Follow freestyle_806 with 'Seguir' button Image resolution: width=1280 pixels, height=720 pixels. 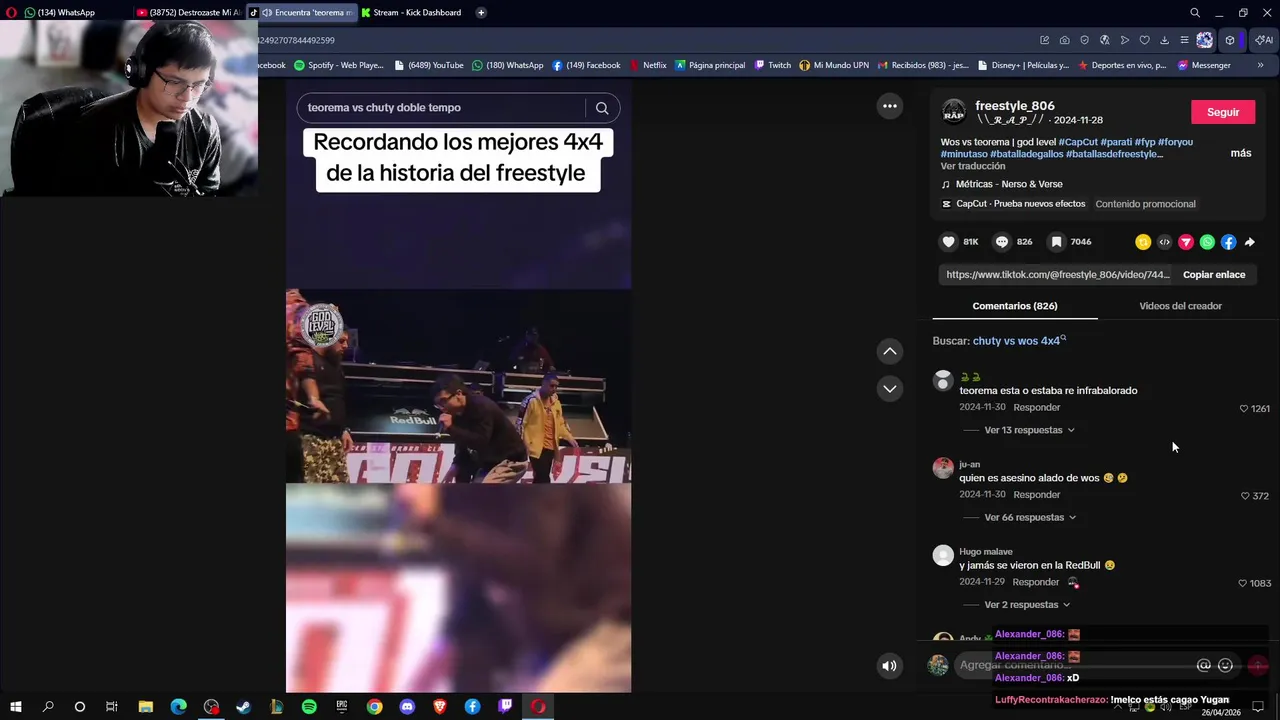[1222, 112]
